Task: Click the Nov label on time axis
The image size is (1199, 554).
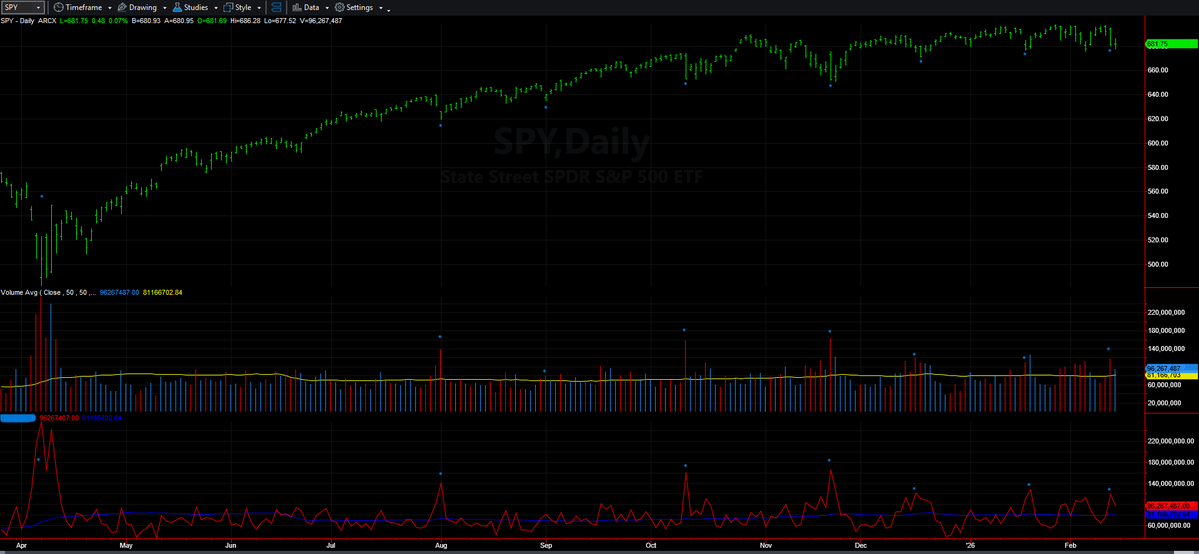Action: coord(765,546)
